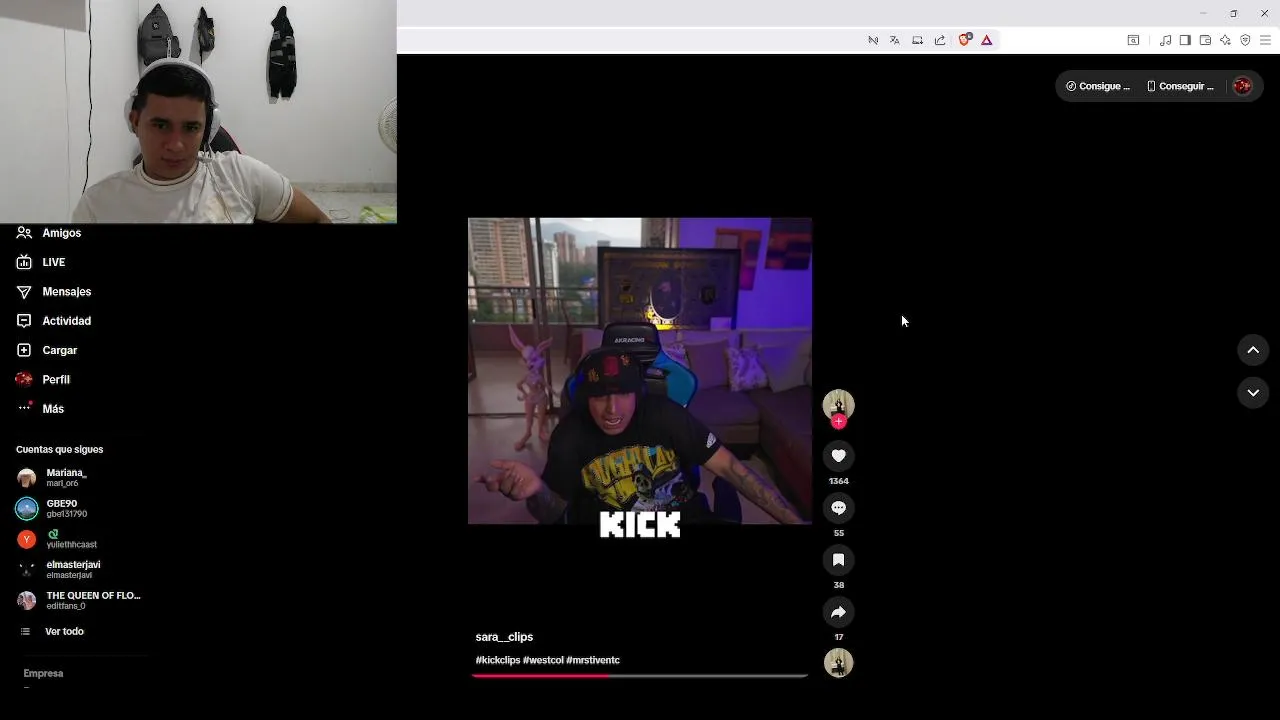Share the video with arrow icon
The image size is (1280, 720).
click(838, 612)
